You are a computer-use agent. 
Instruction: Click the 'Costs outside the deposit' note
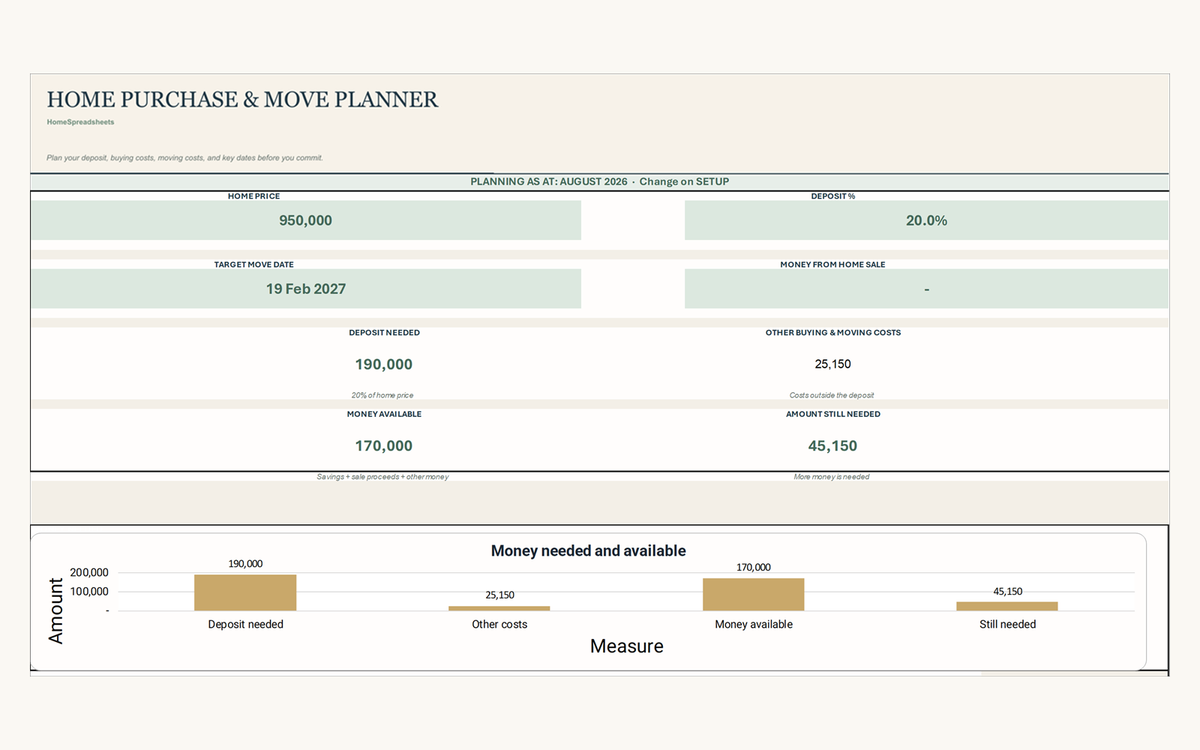click(x=832, y=396)
